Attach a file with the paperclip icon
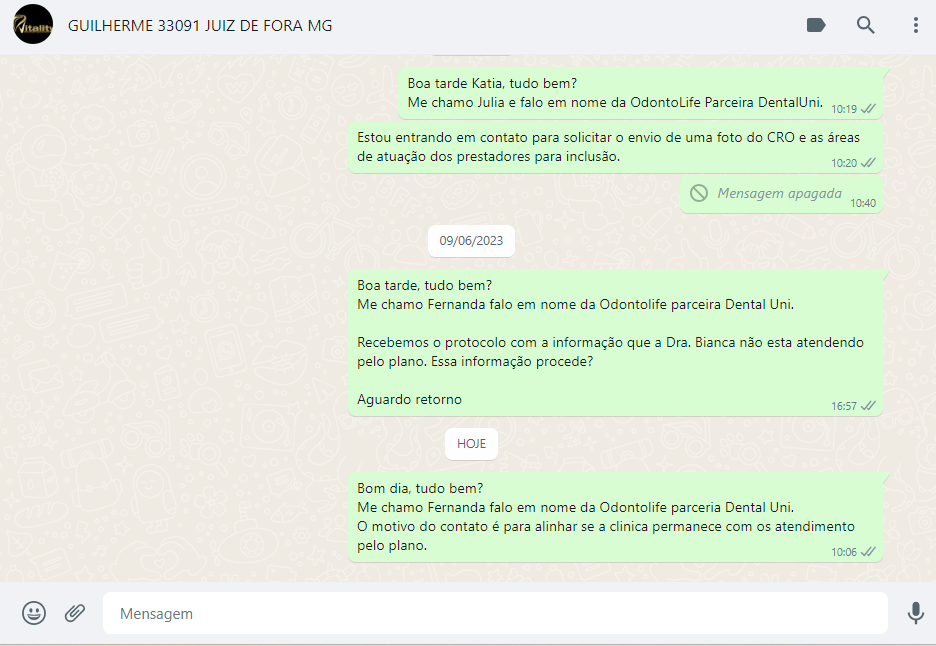936x646 pixels. (x=75, y=613)
